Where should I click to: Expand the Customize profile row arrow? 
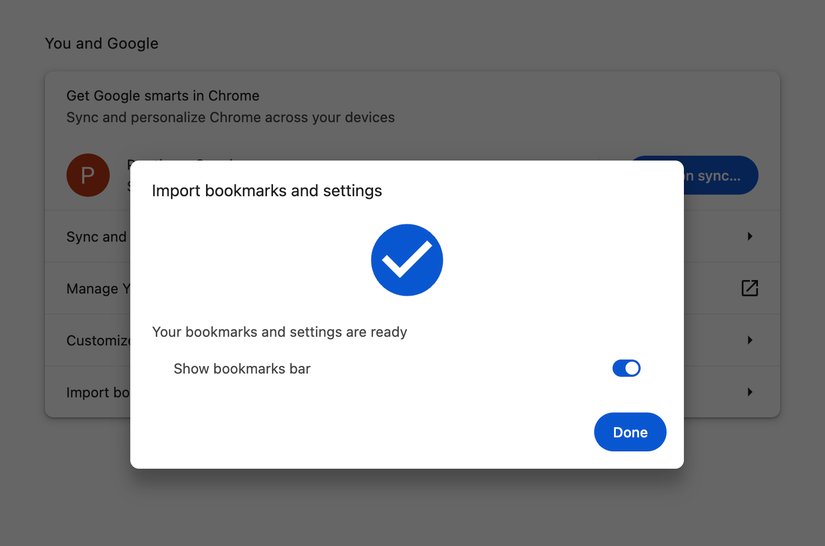750,340
